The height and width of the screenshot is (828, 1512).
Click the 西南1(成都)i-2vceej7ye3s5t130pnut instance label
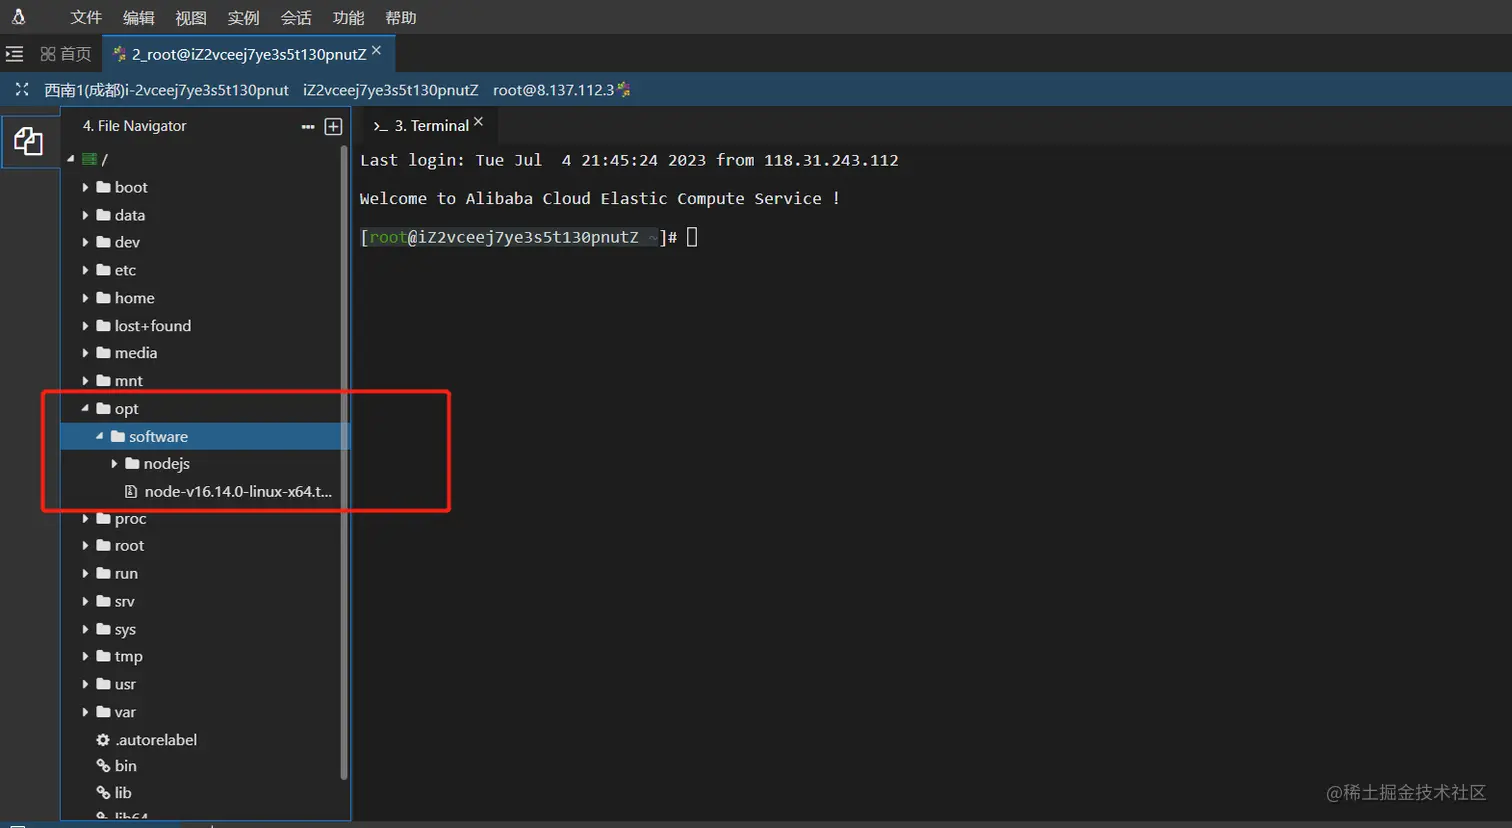click(166, 90)
